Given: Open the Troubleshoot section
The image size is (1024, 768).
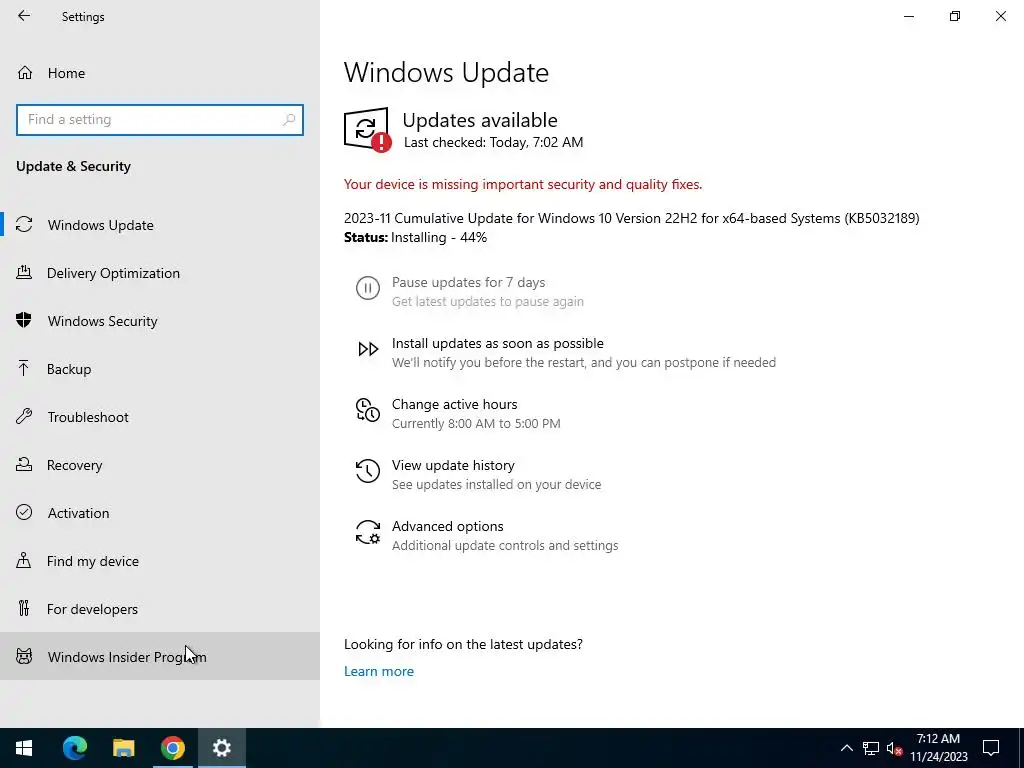Looking at the screenshot, I should [x=159, y=417].
